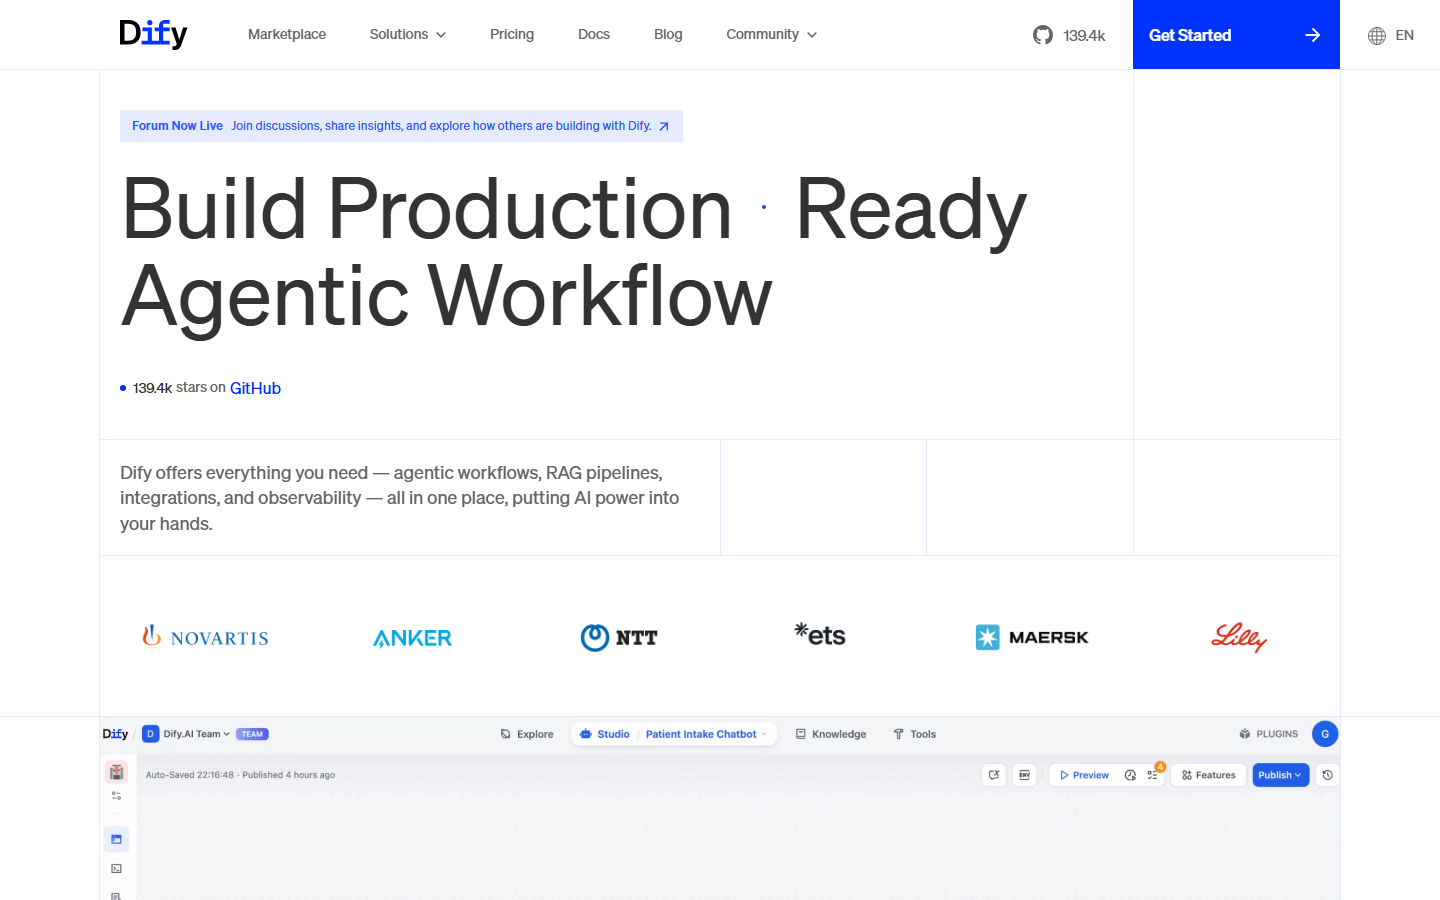
Task: Open the Knowledge section
Action: 831,733
